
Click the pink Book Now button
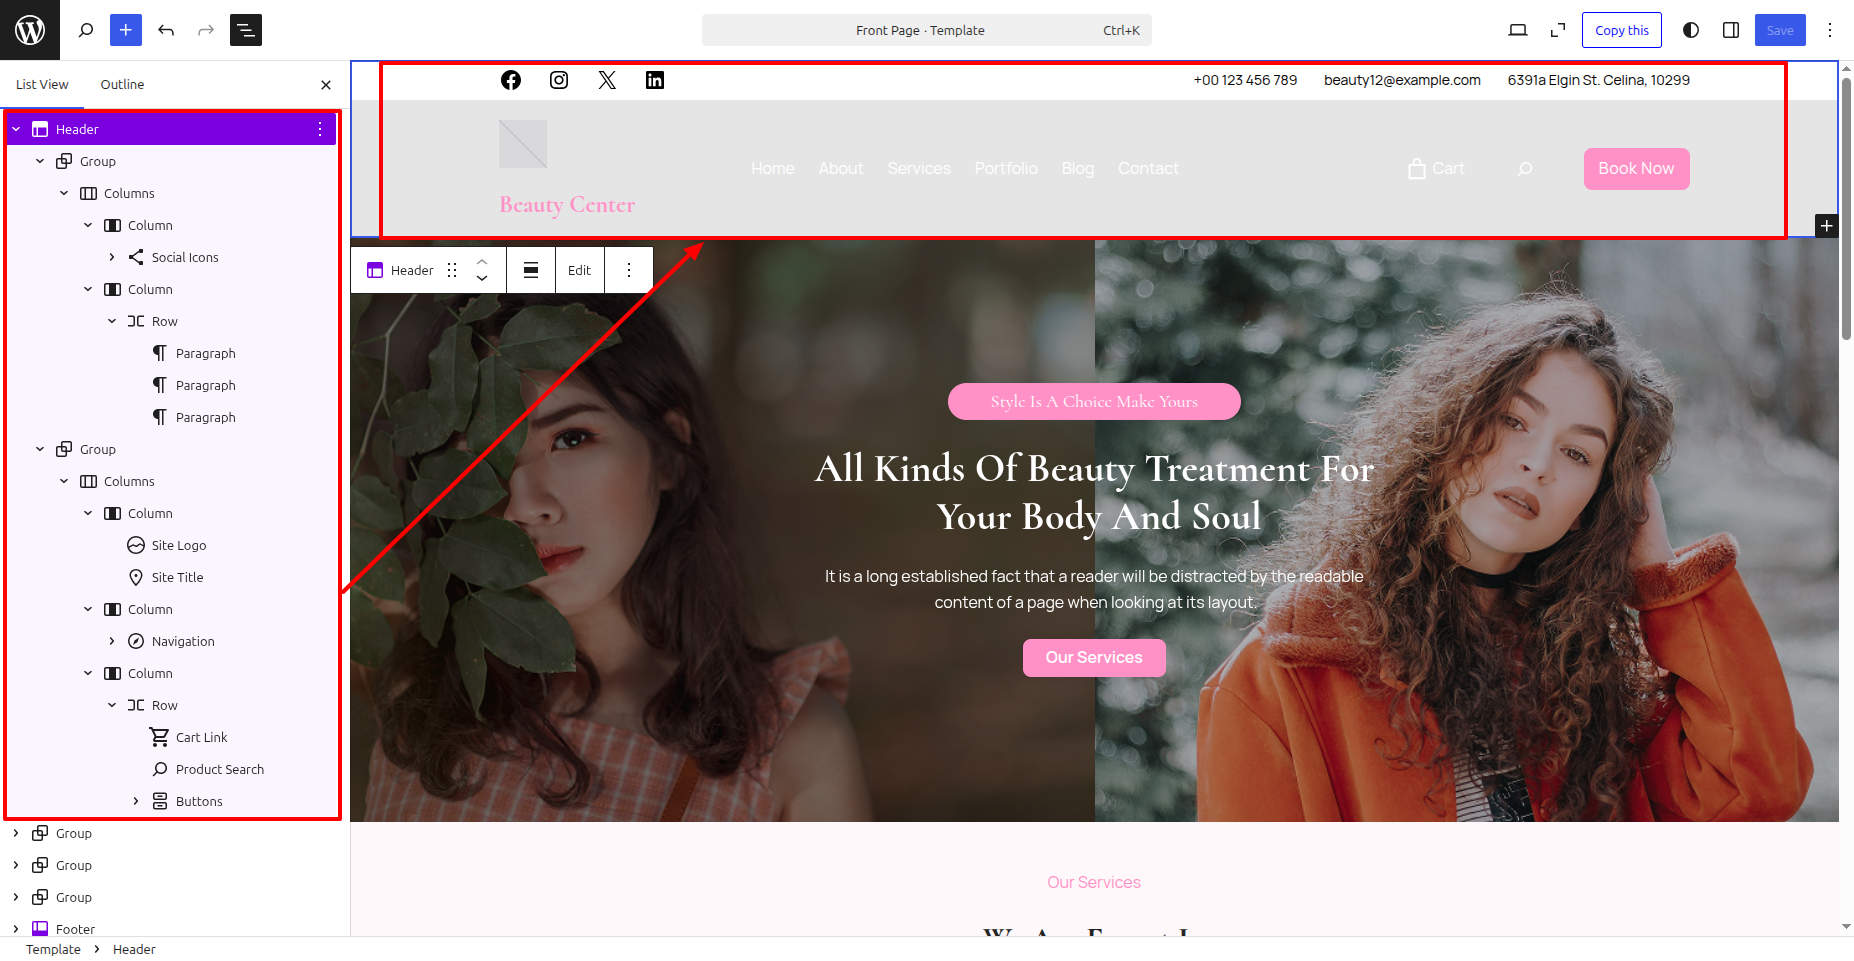[1636, 169]
